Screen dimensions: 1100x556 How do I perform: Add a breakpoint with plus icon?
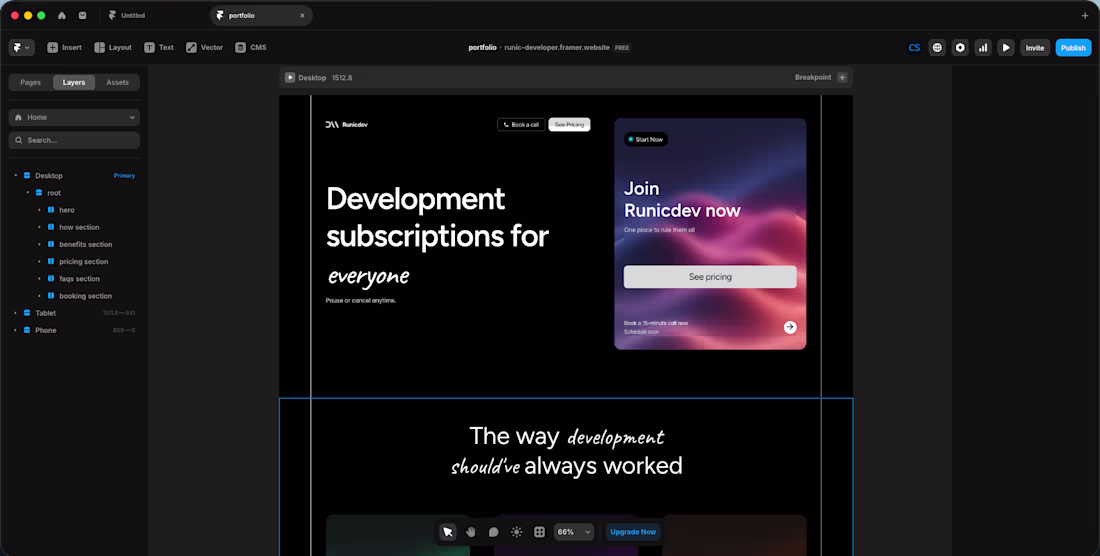843,77
